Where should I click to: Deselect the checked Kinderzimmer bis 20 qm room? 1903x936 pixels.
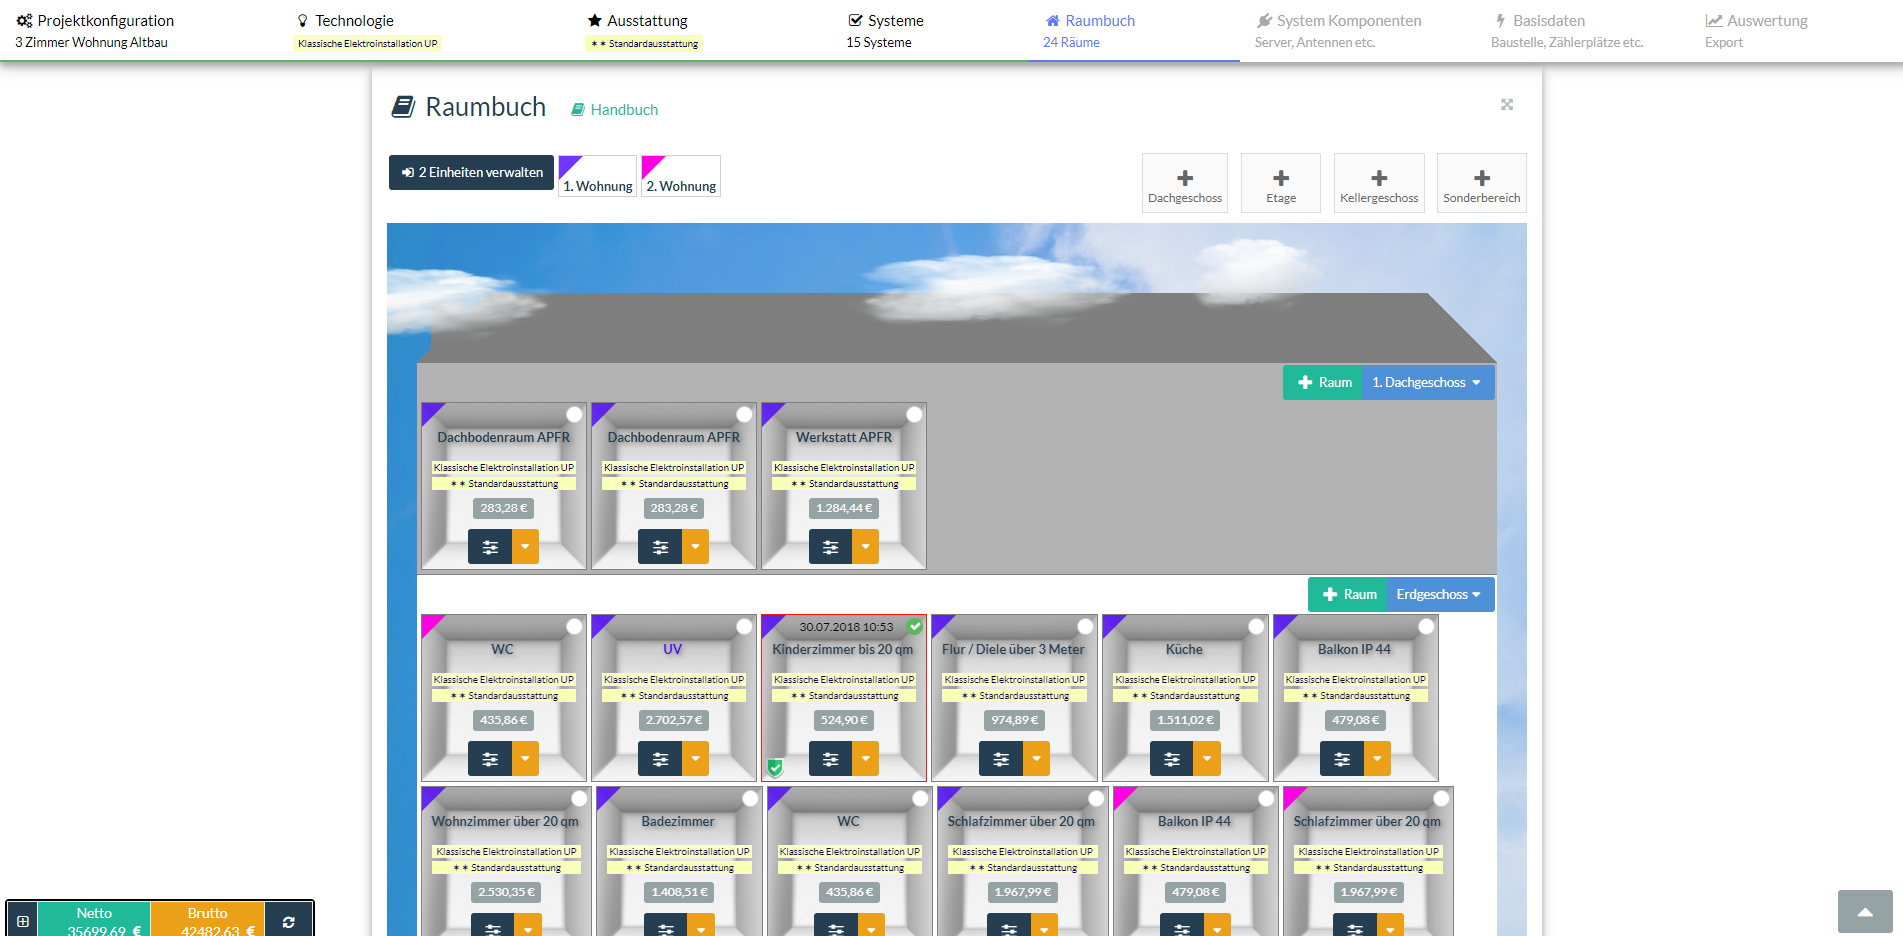tap(914, 626)
